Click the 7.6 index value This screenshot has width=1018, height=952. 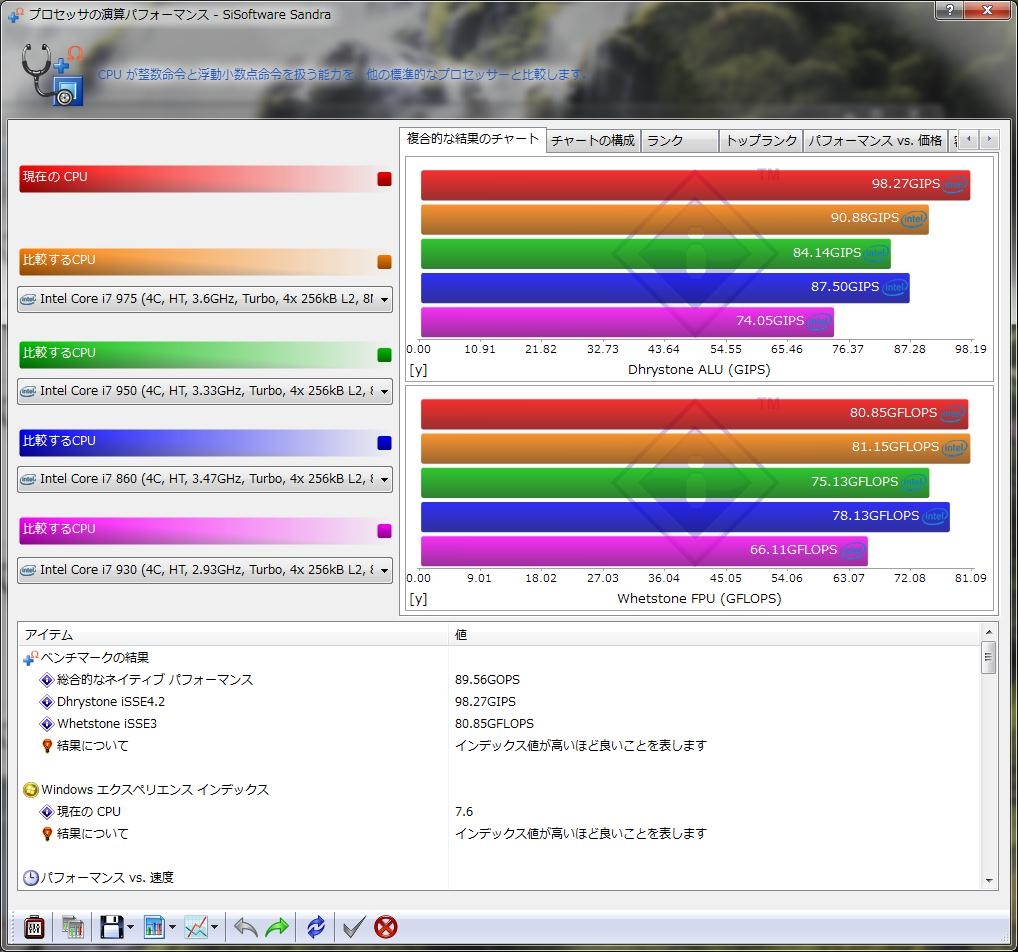tap(464, 812)
